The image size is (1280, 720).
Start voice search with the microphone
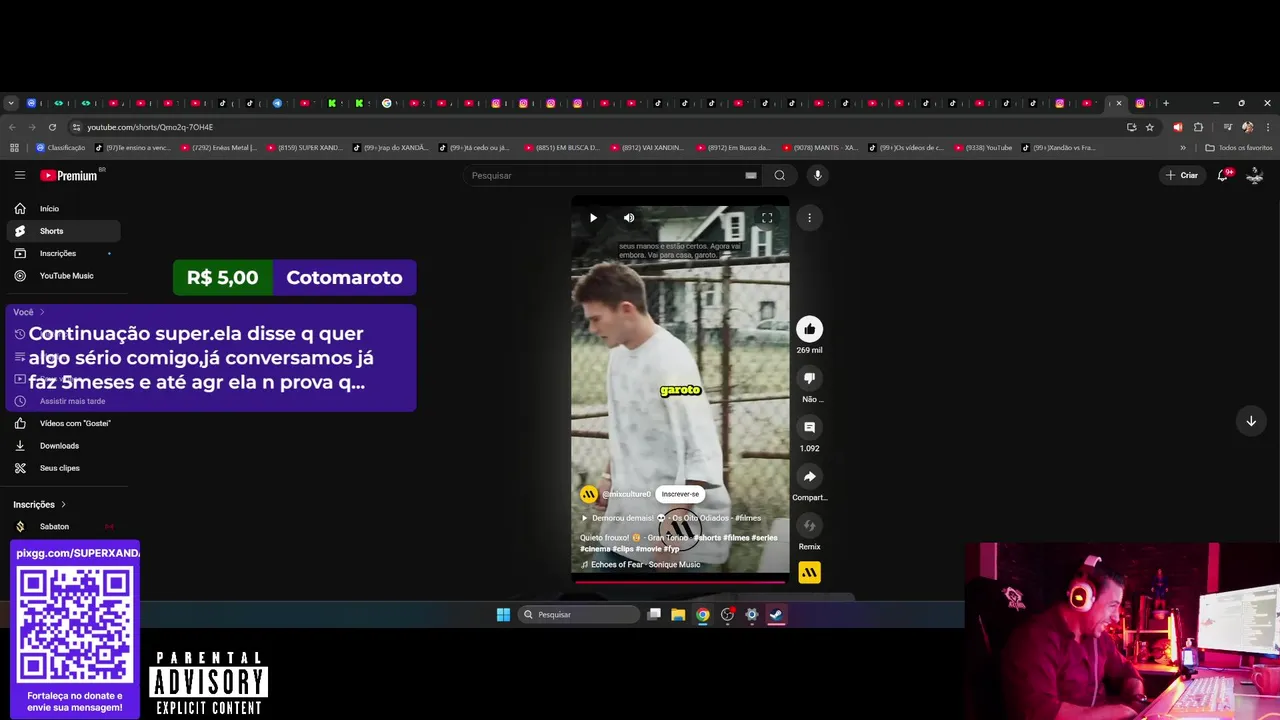(x=817, y=175)
